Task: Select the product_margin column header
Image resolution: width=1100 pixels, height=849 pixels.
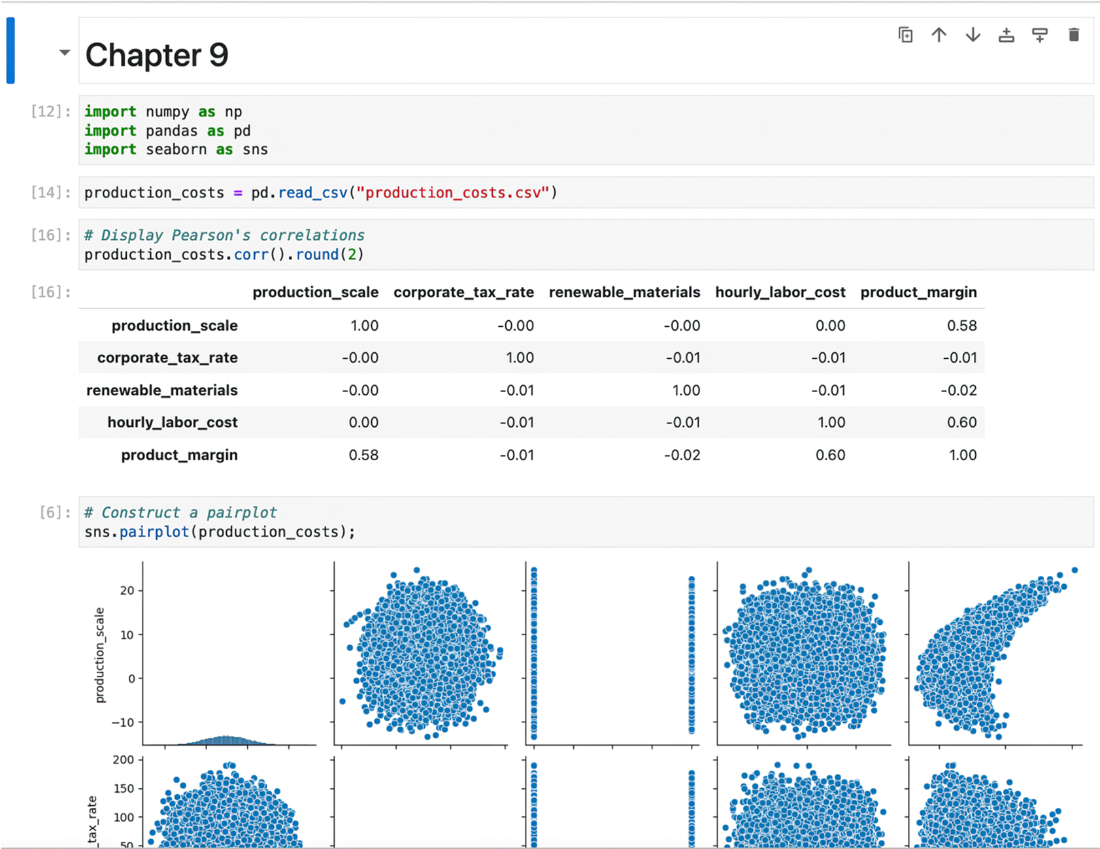Action: pyautogui.click(x=918, y=292)
